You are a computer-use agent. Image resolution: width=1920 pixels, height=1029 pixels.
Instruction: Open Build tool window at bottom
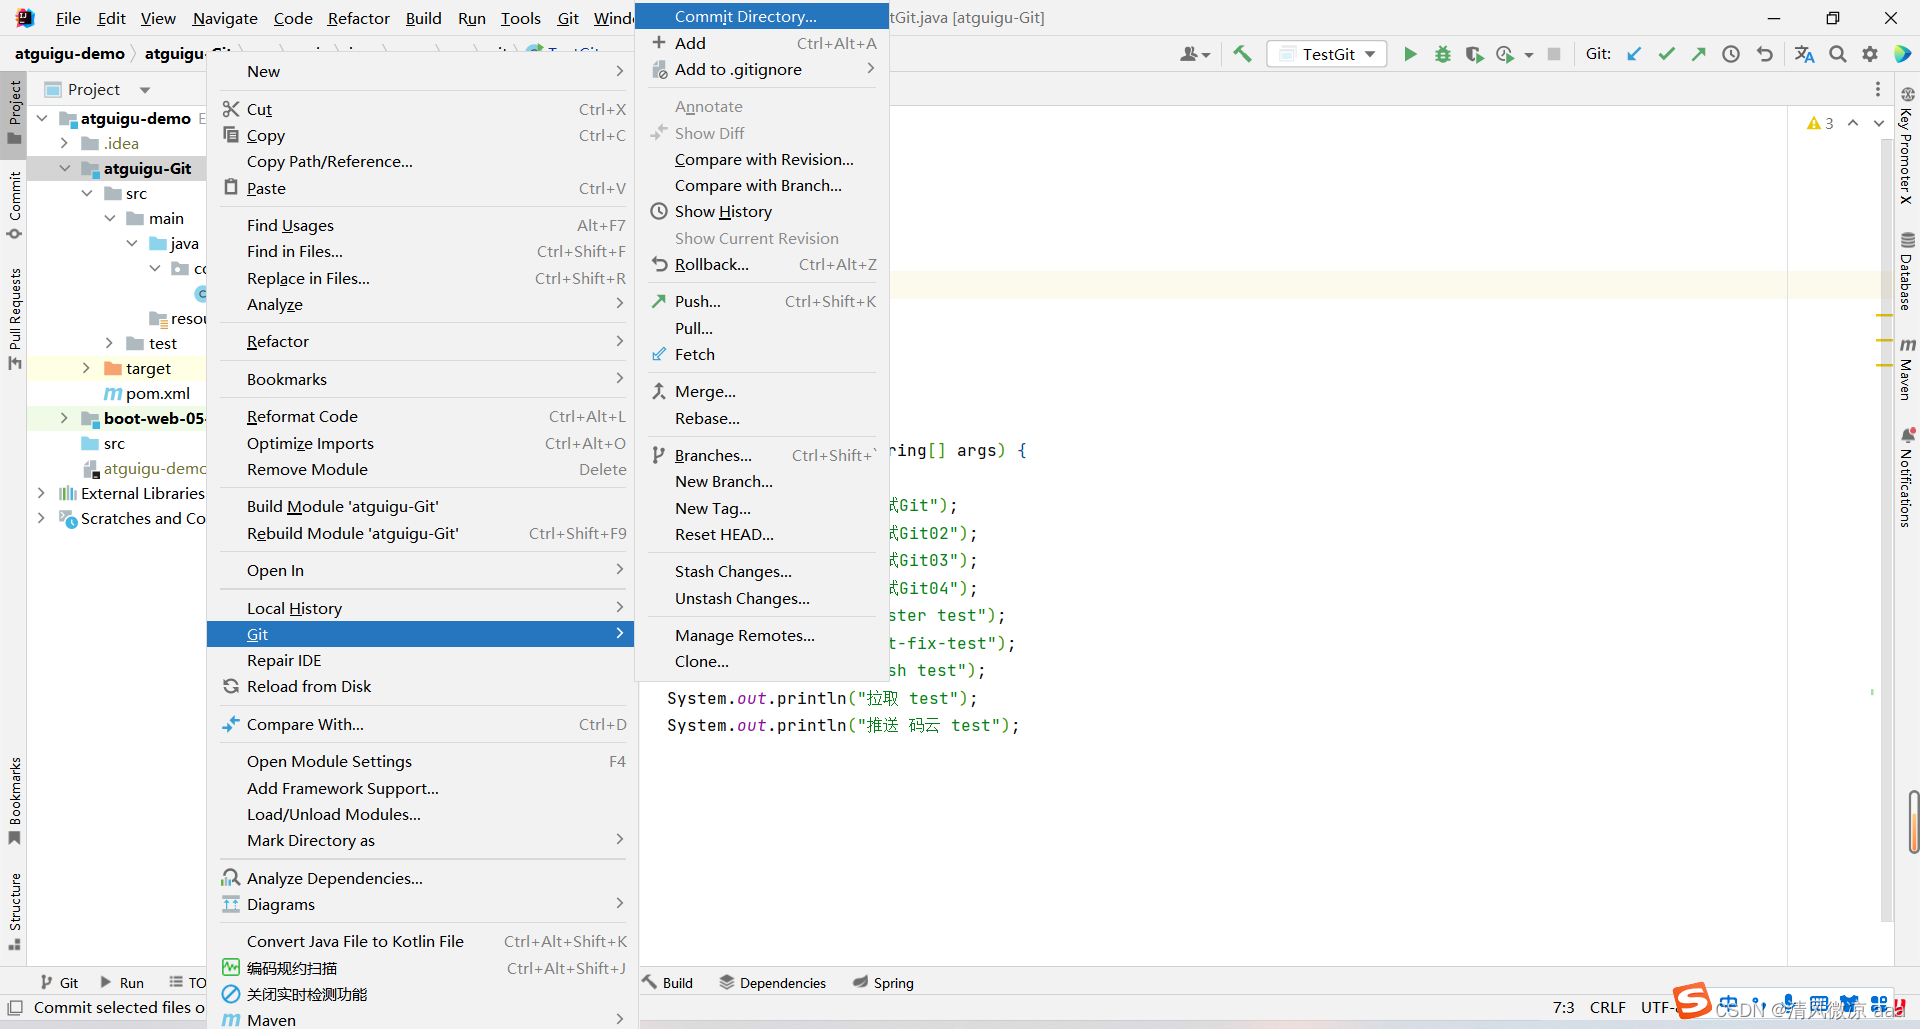click(668, 983)
